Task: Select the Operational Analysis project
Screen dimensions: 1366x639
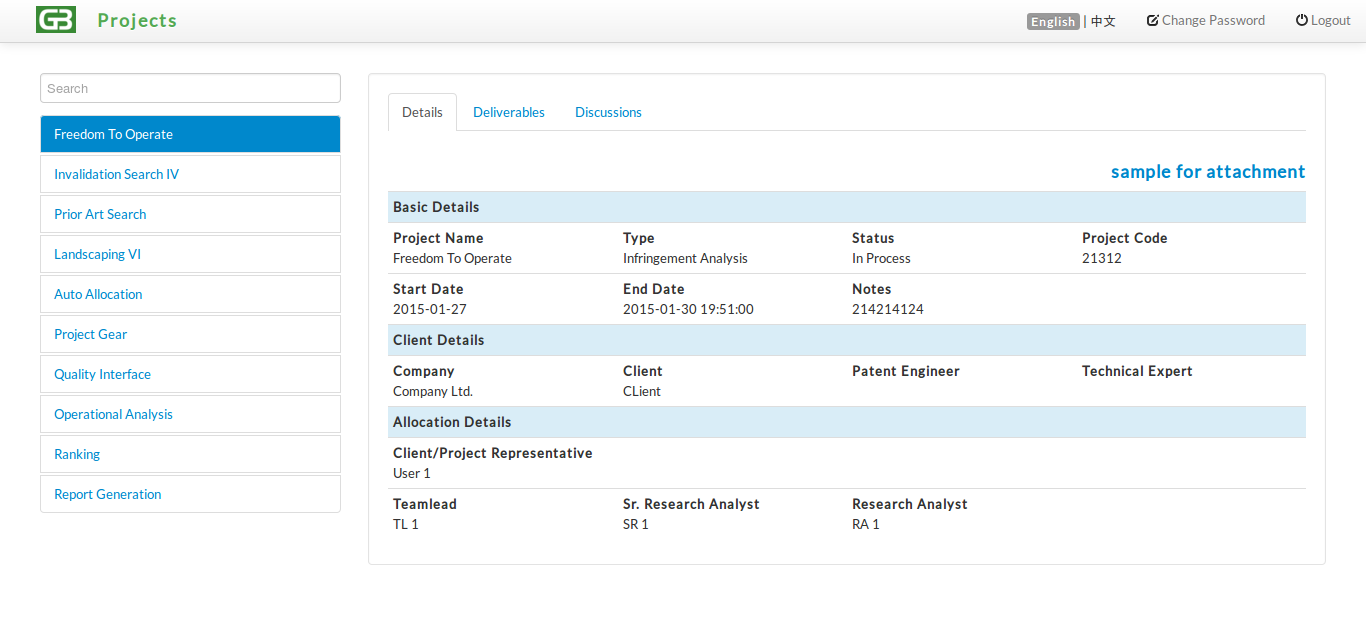Action: tap(190, 414)
